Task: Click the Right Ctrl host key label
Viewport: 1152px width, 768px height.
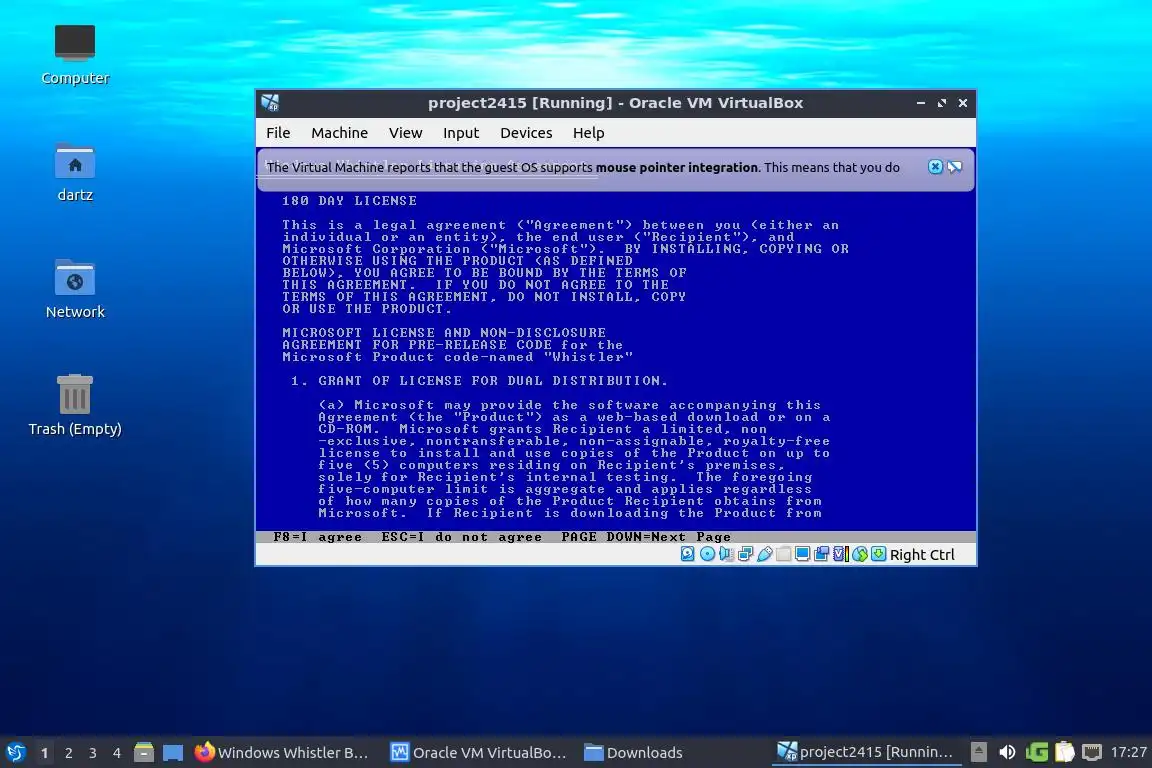Action: pyautogui.click(x=922, y=555)
